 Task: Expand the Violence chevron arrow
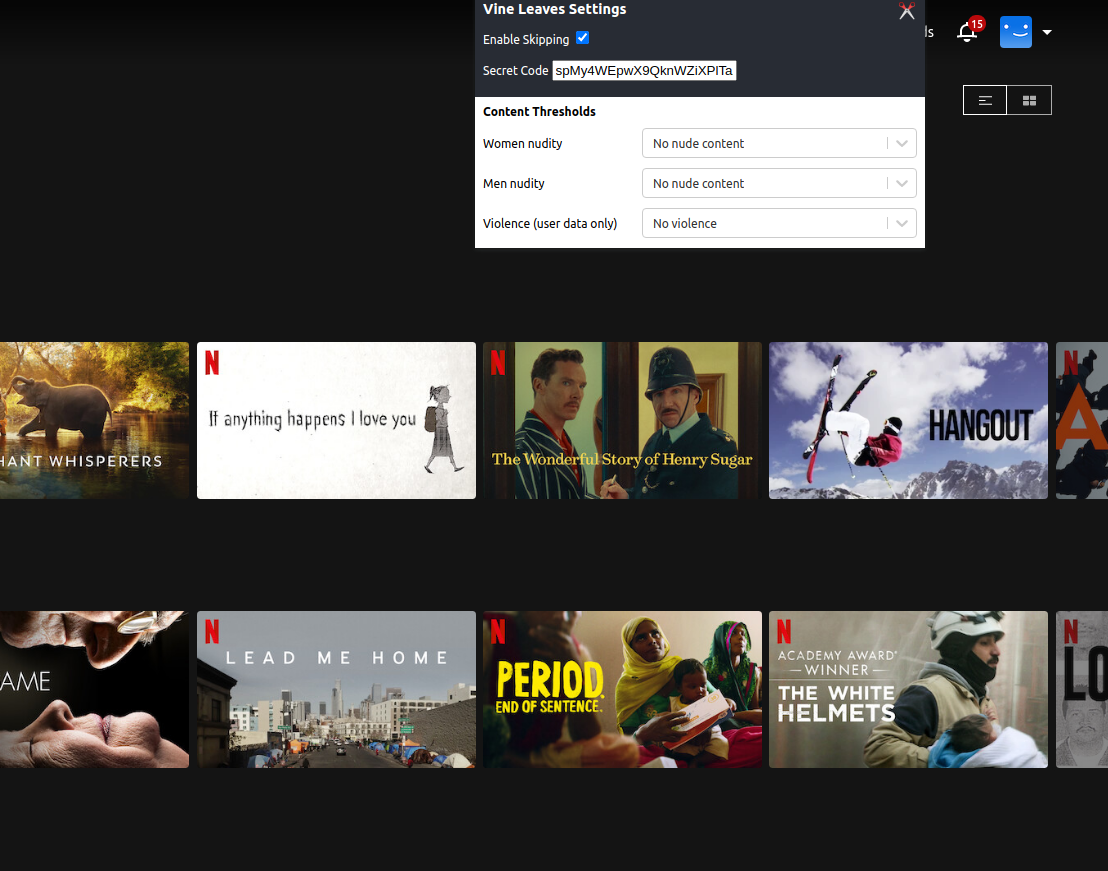click(902, 223)
